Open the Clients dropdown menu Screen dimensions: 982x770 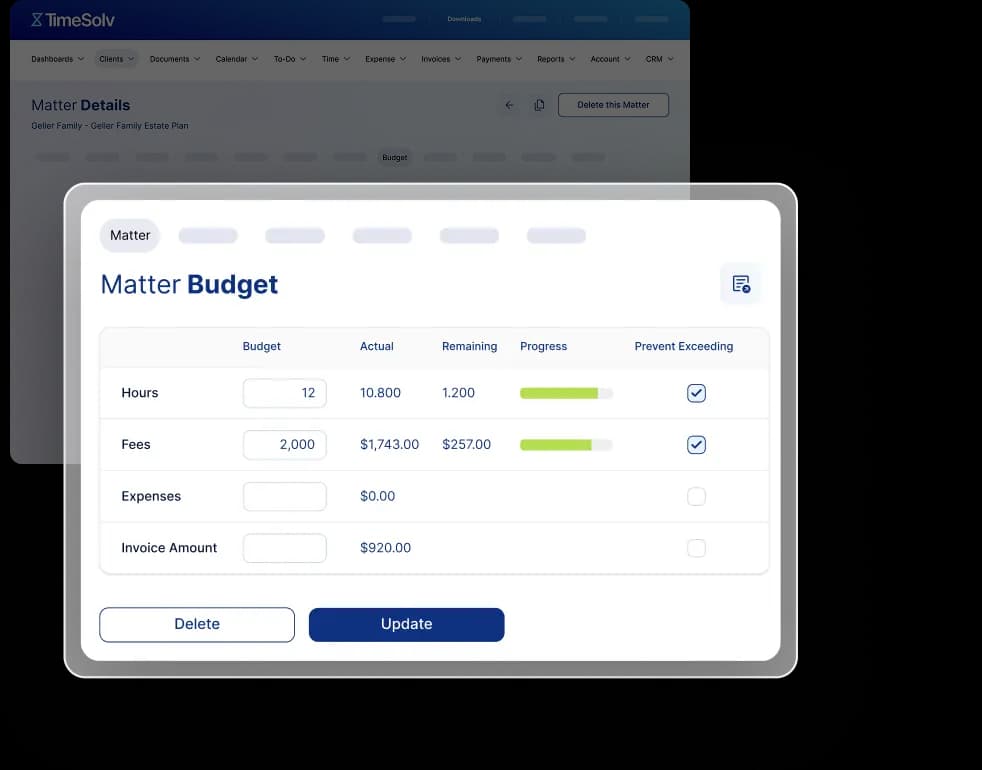[114, 58]
